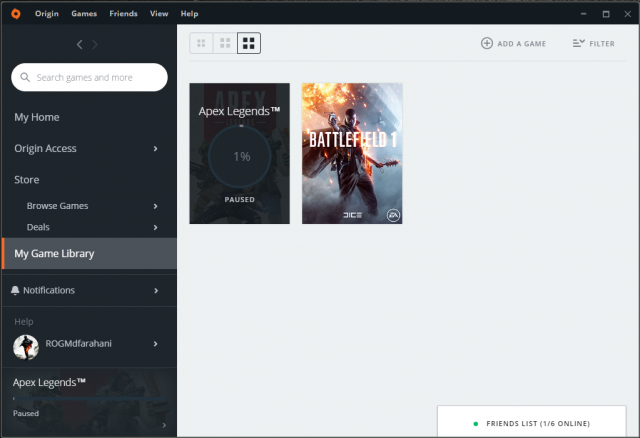The width and height of the screenshot is (640, 438).
Task: Open the Friends menu
Action: (123, 14)
